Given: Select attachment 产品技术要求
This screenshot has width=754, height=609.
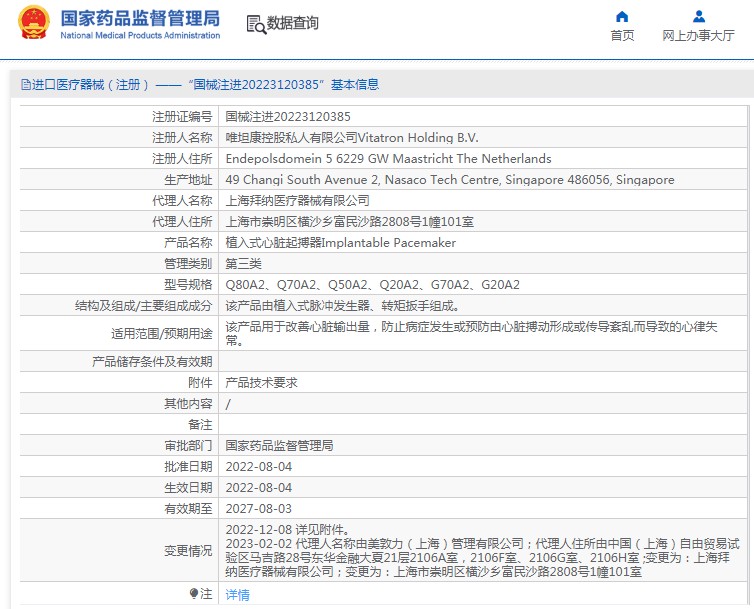Looking at the screenshot, I should [x=262, y=383].
